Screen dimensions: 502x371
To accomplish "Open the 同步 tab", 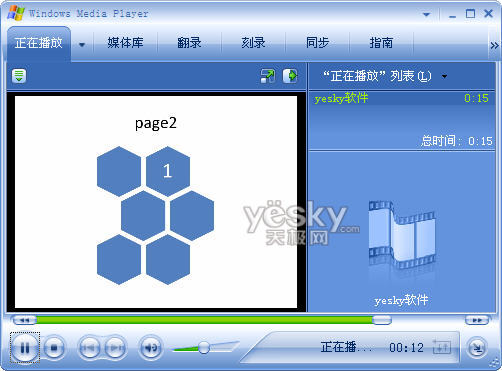I will point(317,43).
